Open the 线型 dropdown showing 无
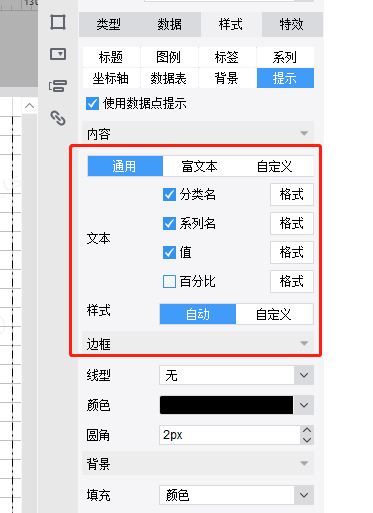The height and width of the screenshot is (513, 373). 236,375
